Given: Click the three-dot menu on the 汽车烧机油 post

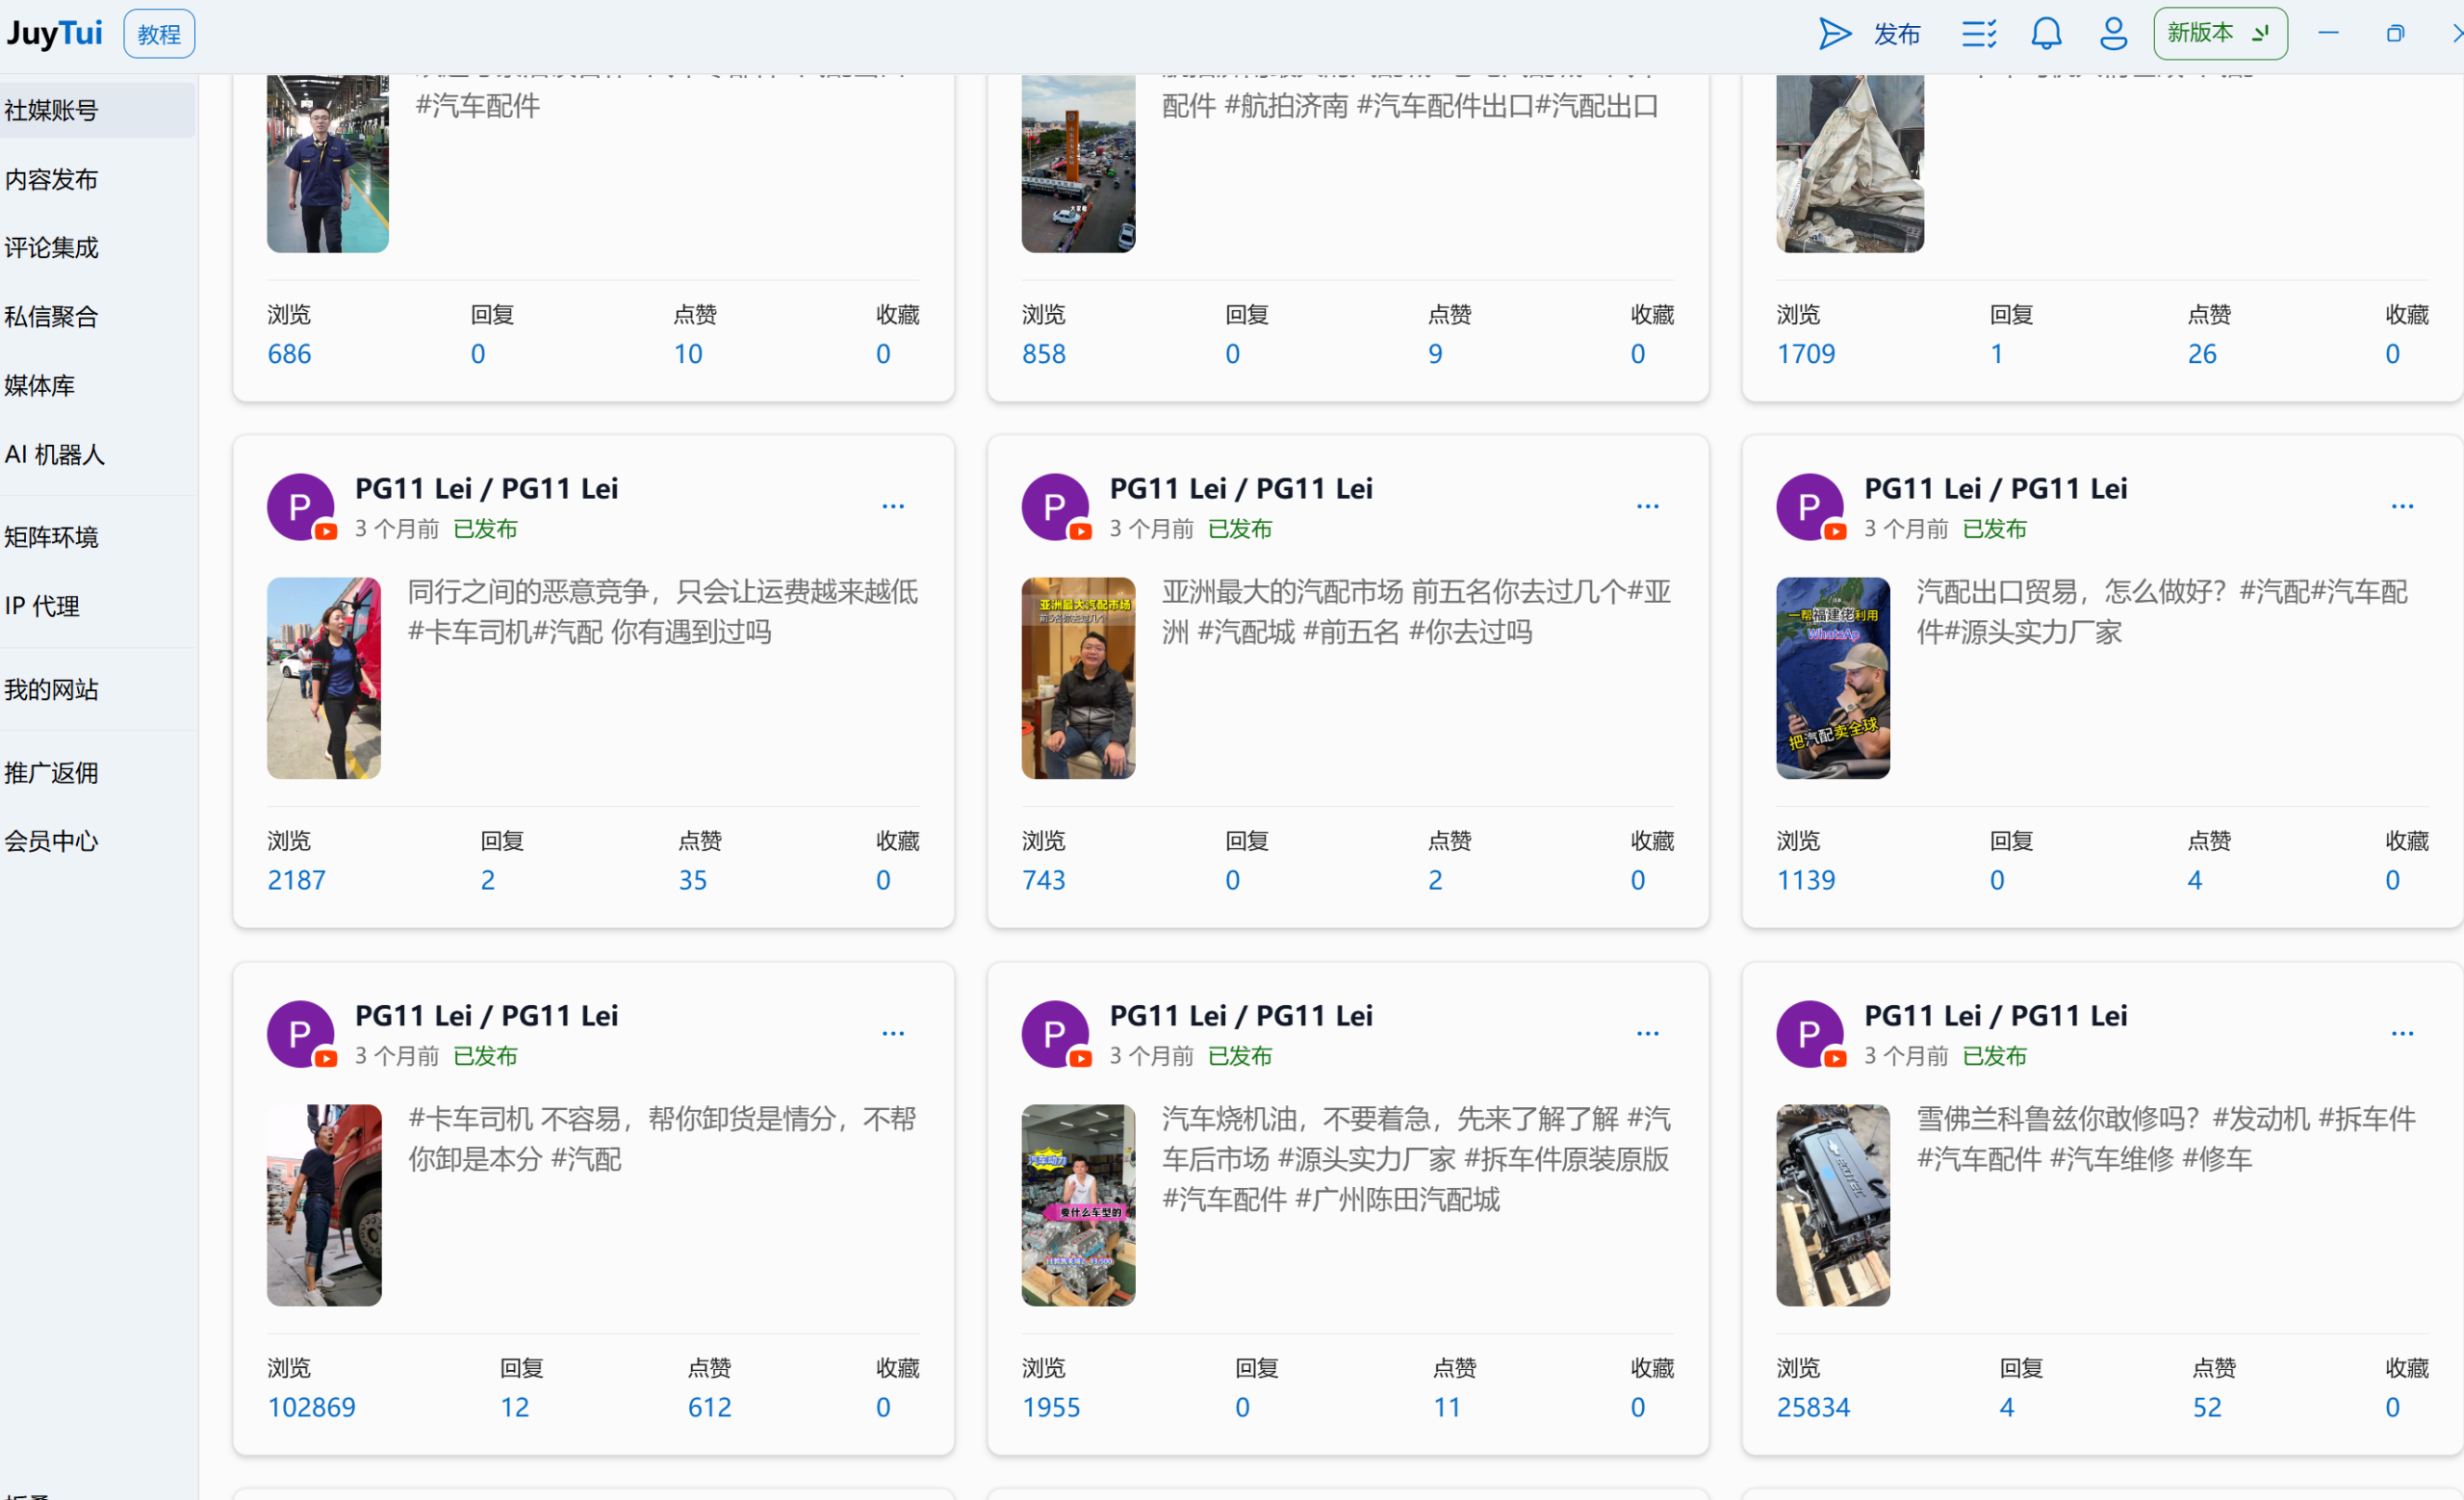Looking at the screenshot, I should (1647, 1034).
